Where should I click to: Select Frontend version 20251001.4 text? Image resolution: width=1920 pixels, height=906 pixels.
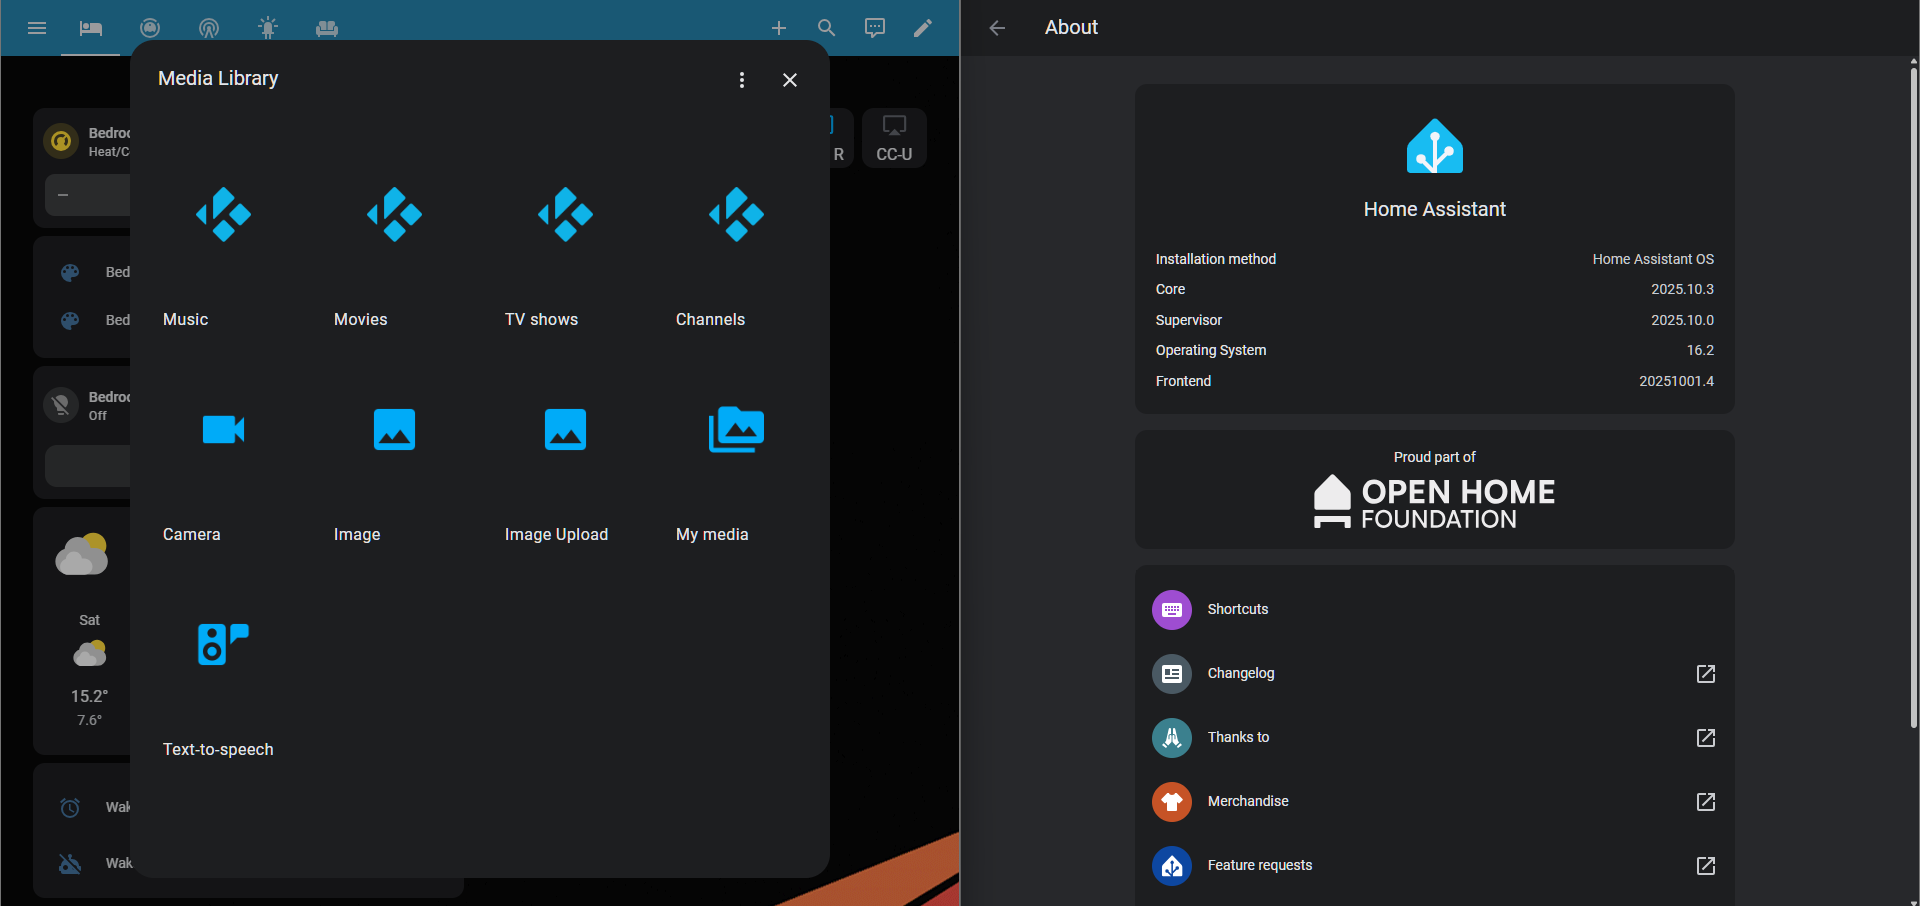coord(1676,381)
